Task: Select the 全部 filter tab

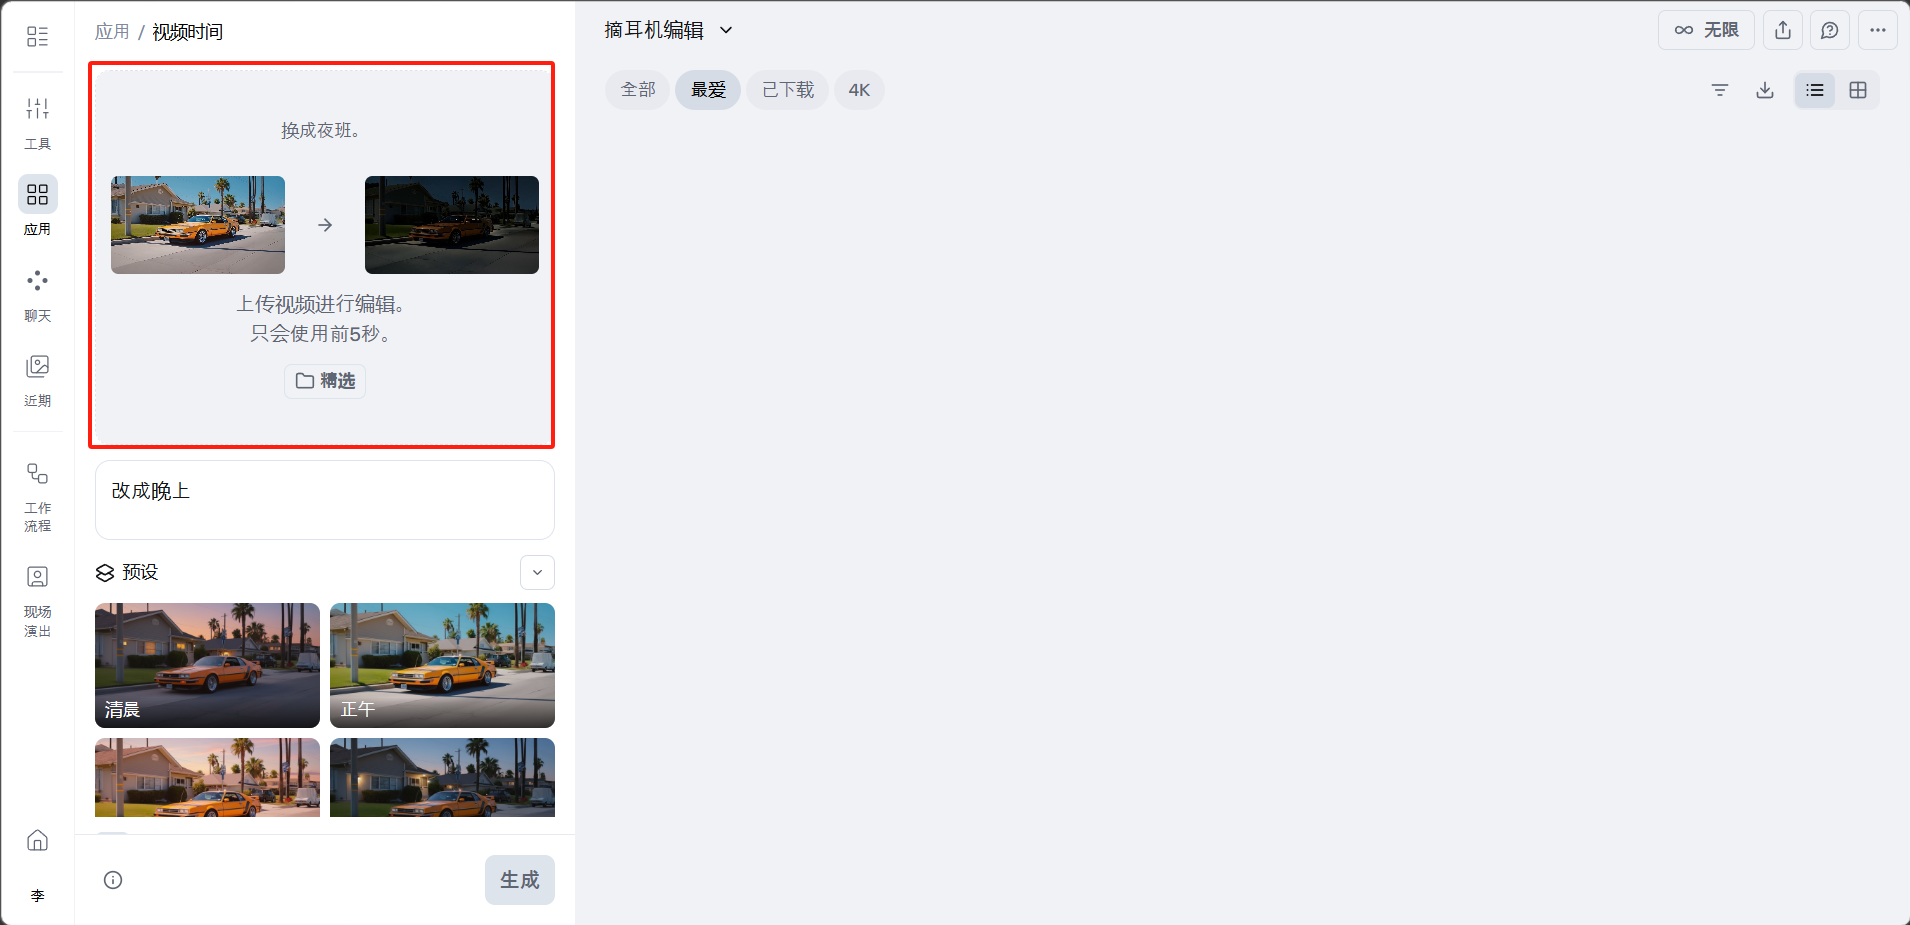Action: click(x=638, y=90)
